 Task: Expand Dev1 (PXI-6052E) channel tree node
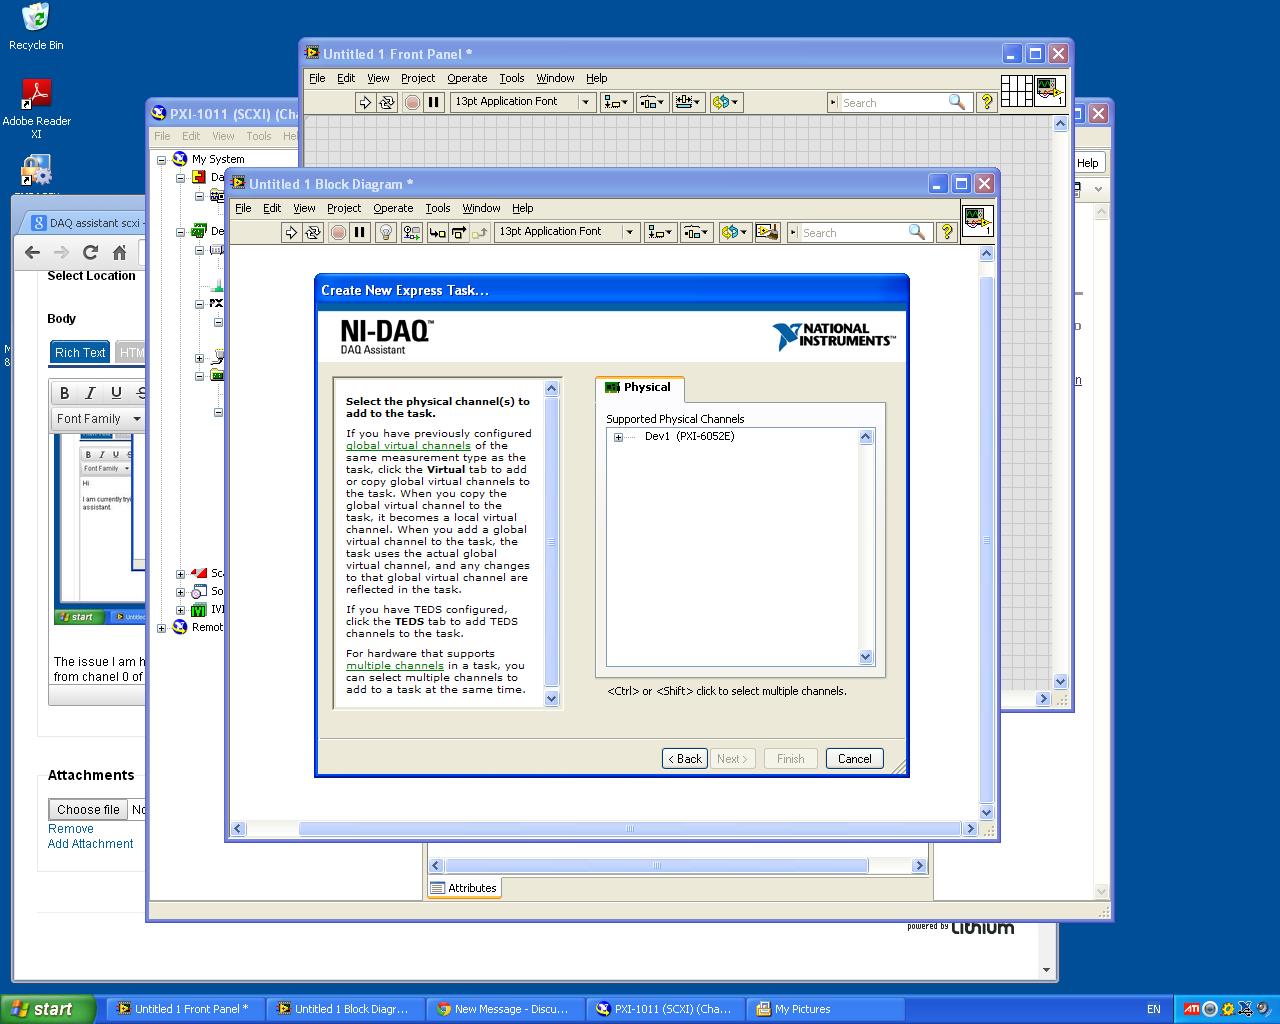(618, 437)
